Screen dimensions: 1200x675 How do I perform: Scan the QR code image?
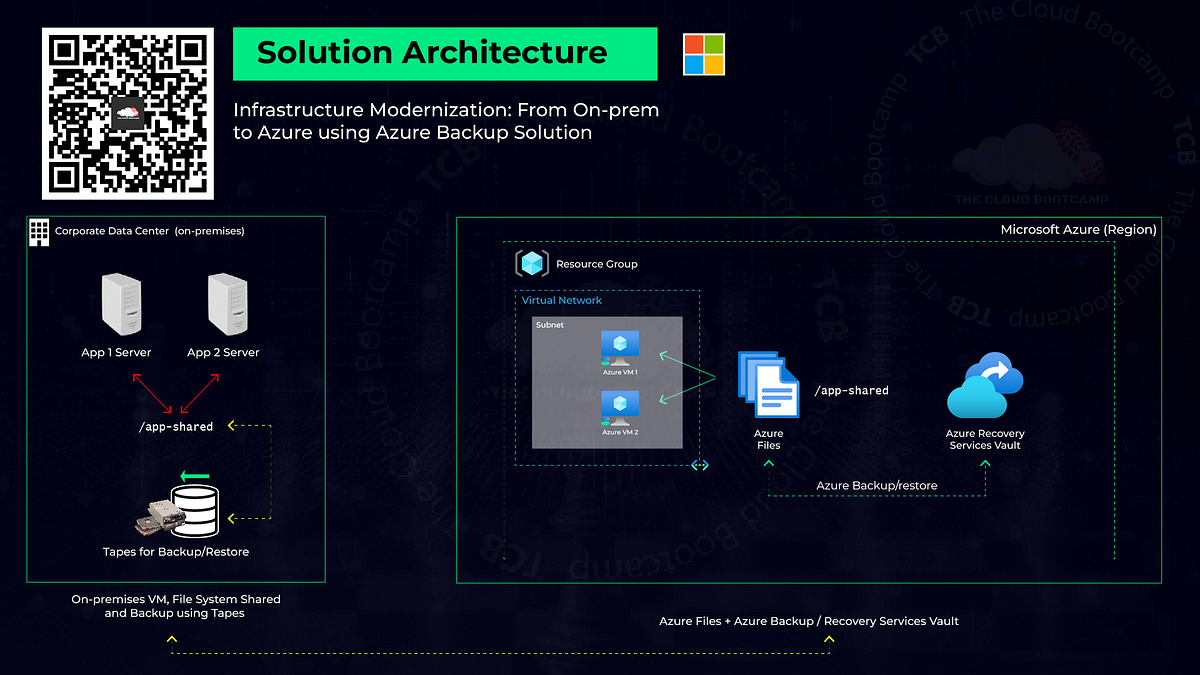coord(127,113)
